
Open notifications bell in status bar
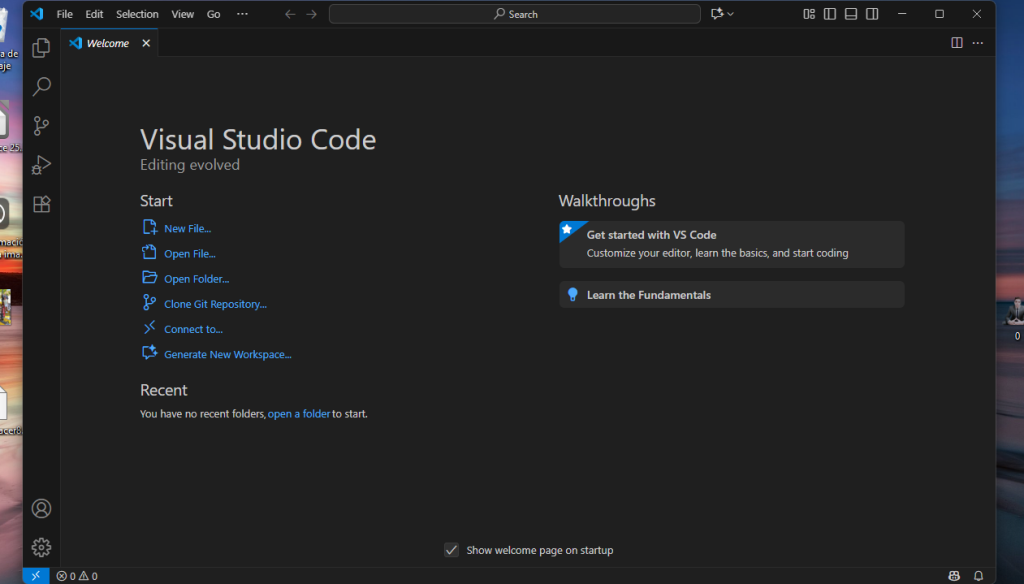pyautogui.click(x=978, y=576)
